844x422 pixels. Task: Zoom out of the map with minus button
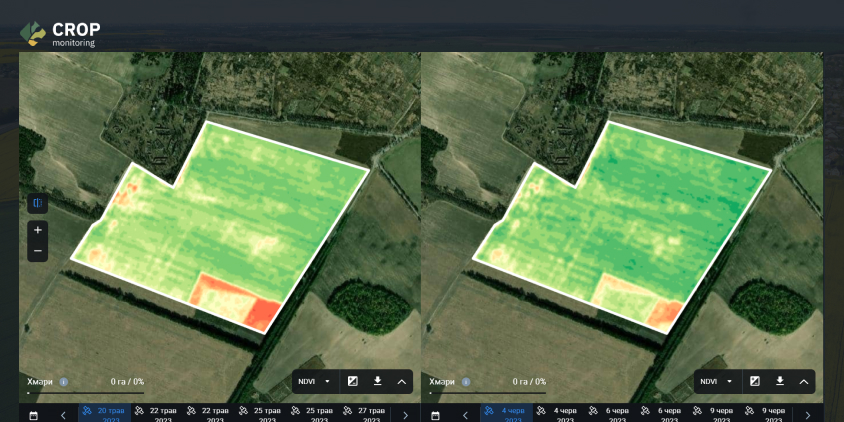(38, 251)
